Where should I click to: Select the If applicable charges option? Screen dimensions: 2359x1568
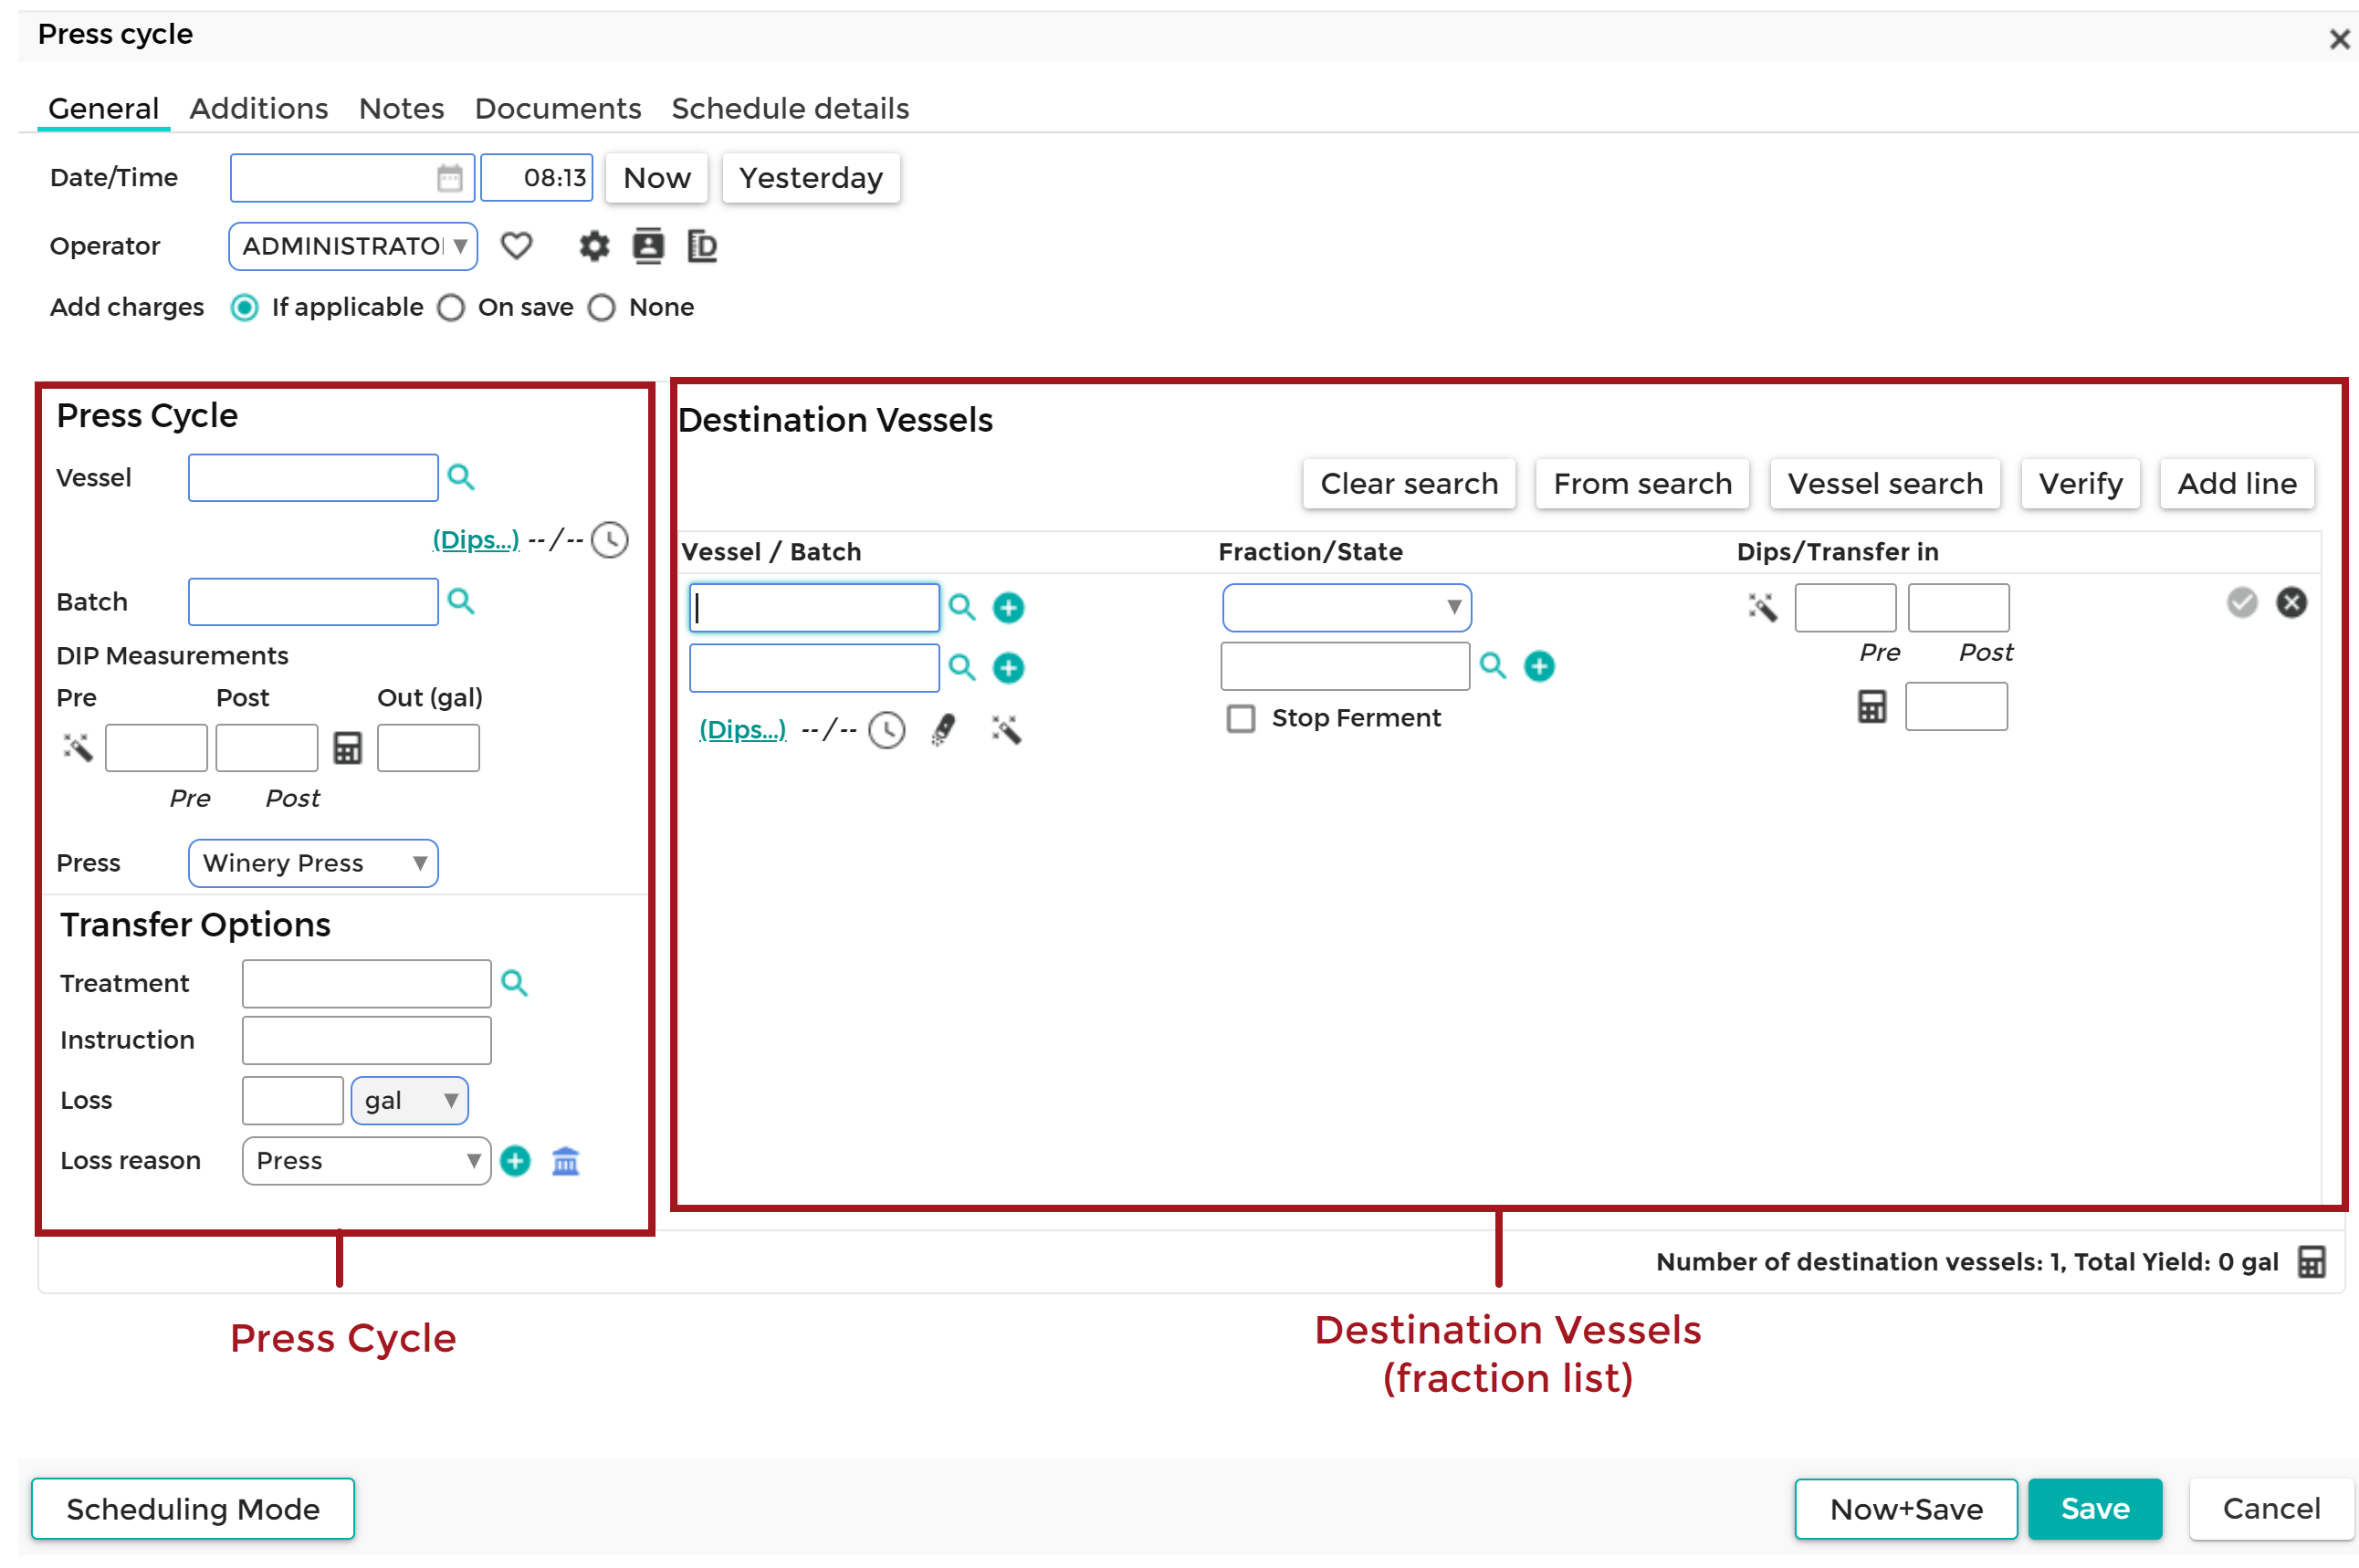coord(244,307)
